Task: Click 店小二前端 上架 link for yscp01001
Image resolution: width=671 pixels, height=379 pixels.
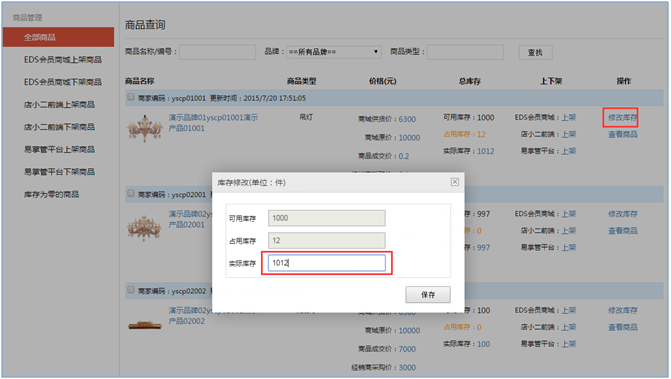Action: [x=568, y=134]
